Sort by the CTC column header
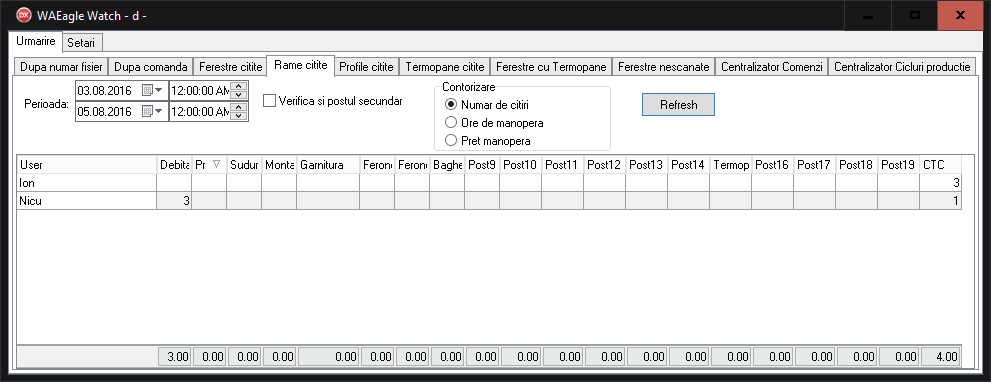991x382 pixels. point(941,164)
